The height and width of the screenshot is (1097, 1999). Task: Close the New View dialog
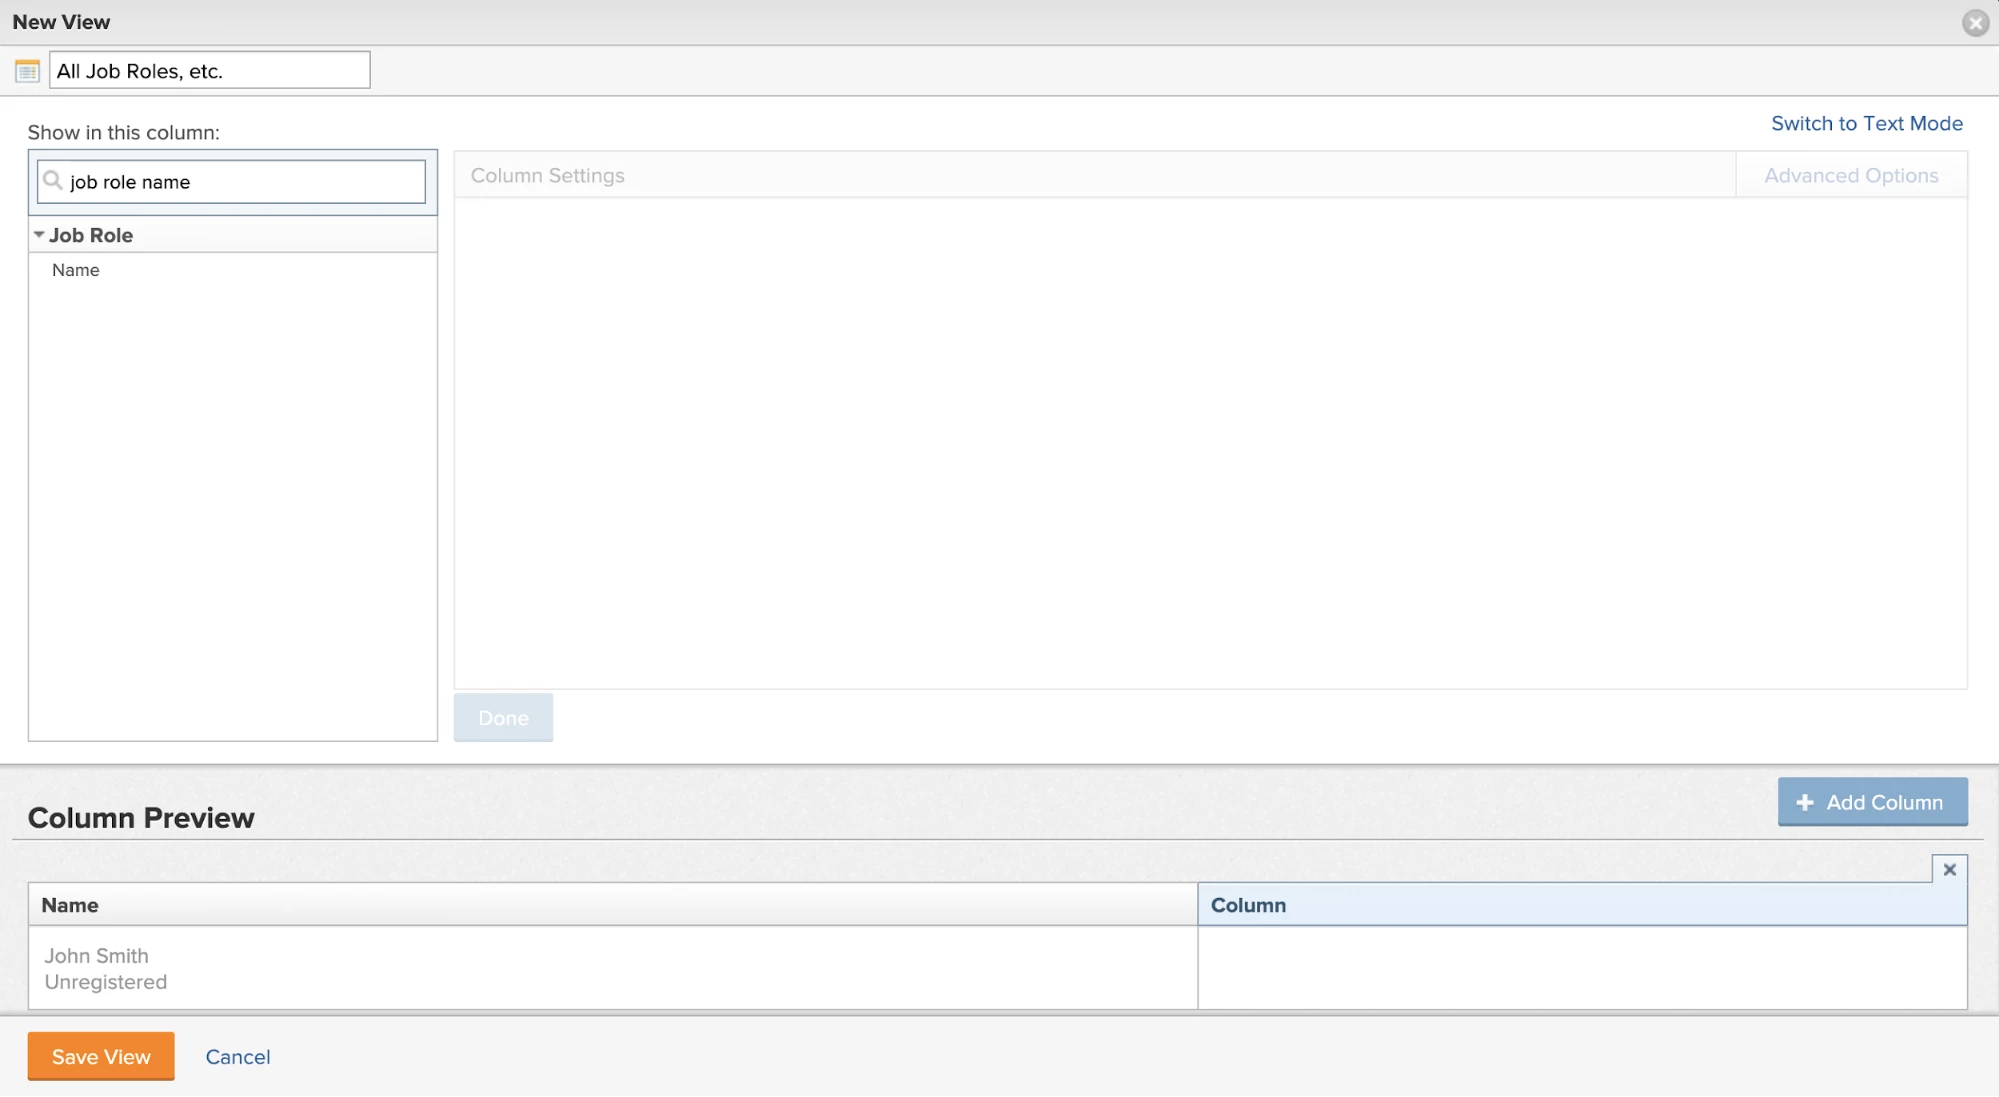pyautogui.click(x=1975, y=23)
